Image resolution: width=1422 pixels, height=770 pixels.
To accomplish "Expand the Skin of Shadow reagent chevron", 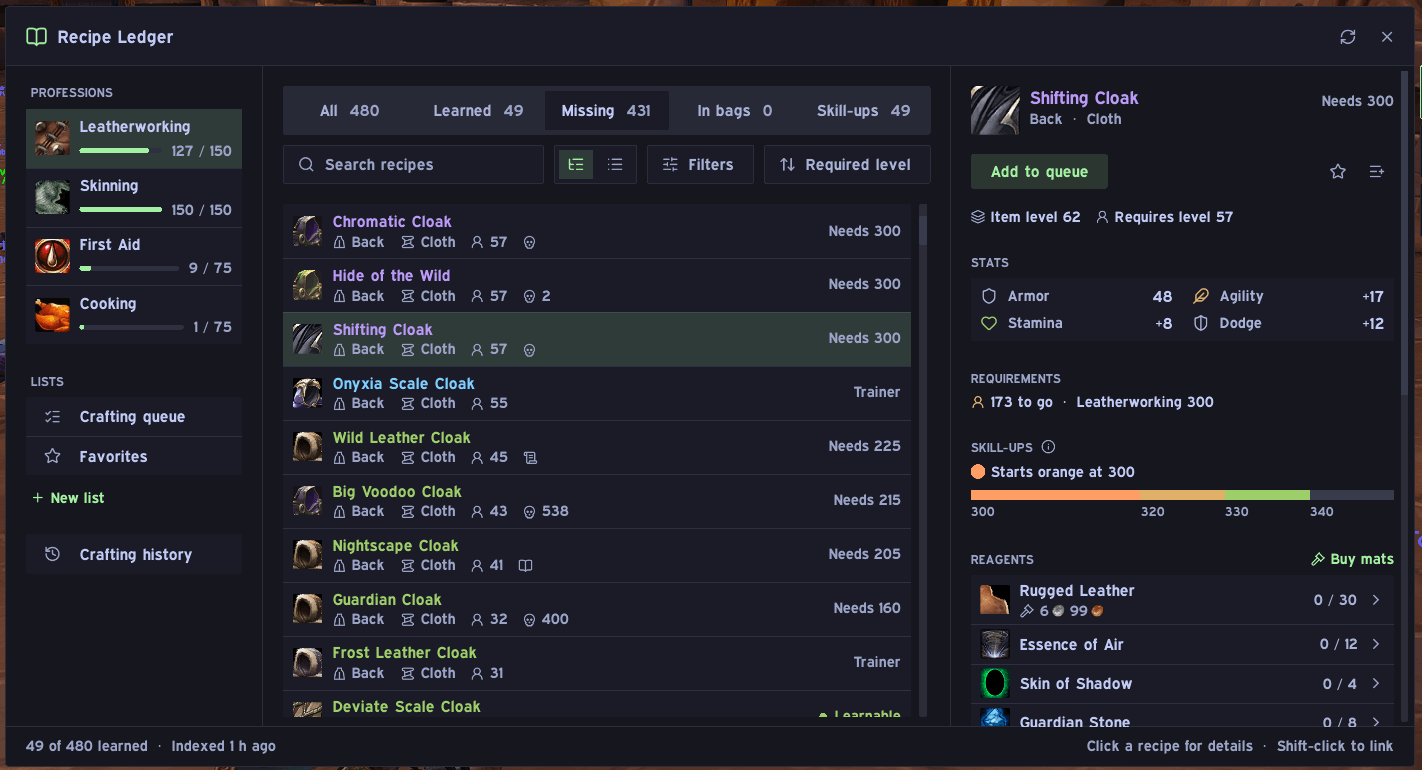I will coord(1376,684).
